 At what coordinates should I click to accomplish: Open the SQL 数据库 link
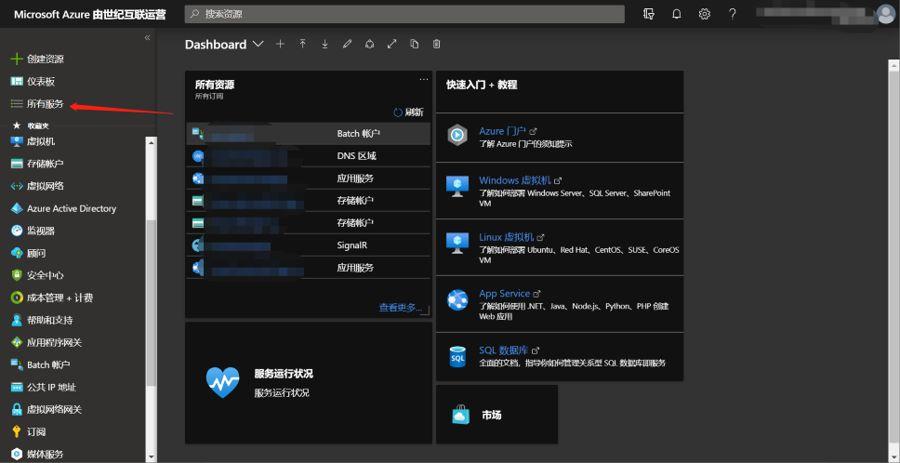pos(504,350)
